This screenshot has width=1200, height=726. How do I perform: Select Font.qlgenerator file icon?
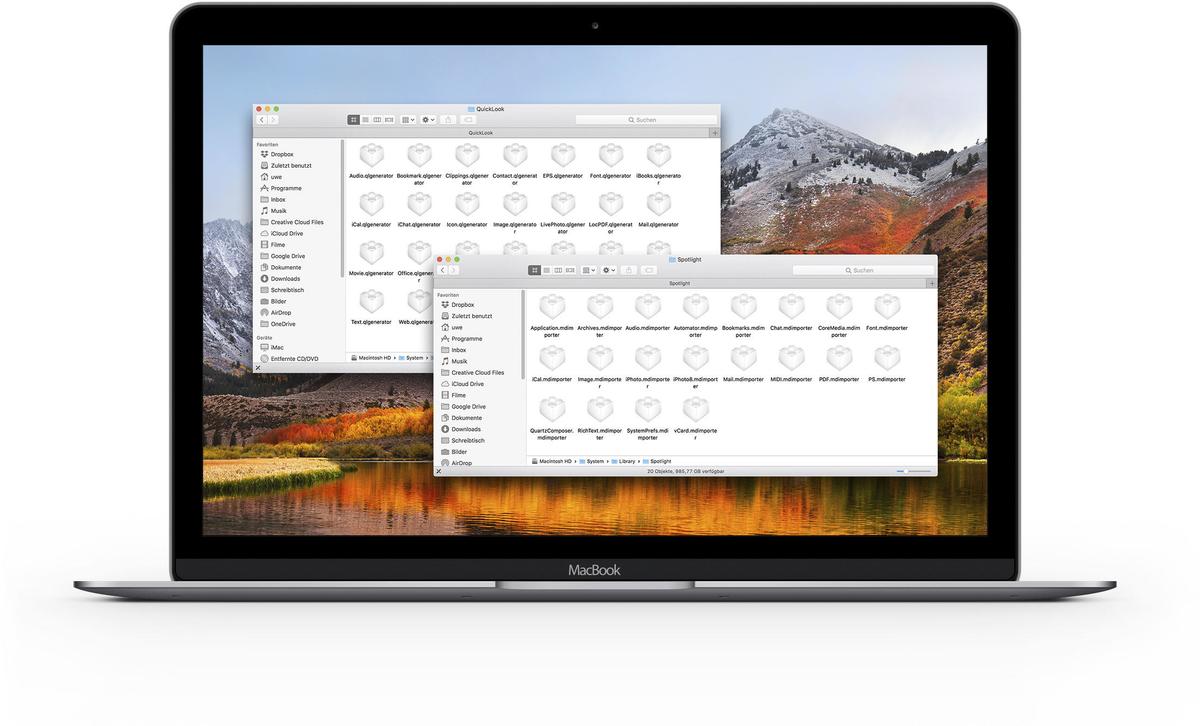pyautogui.click(x=611, y=156)
